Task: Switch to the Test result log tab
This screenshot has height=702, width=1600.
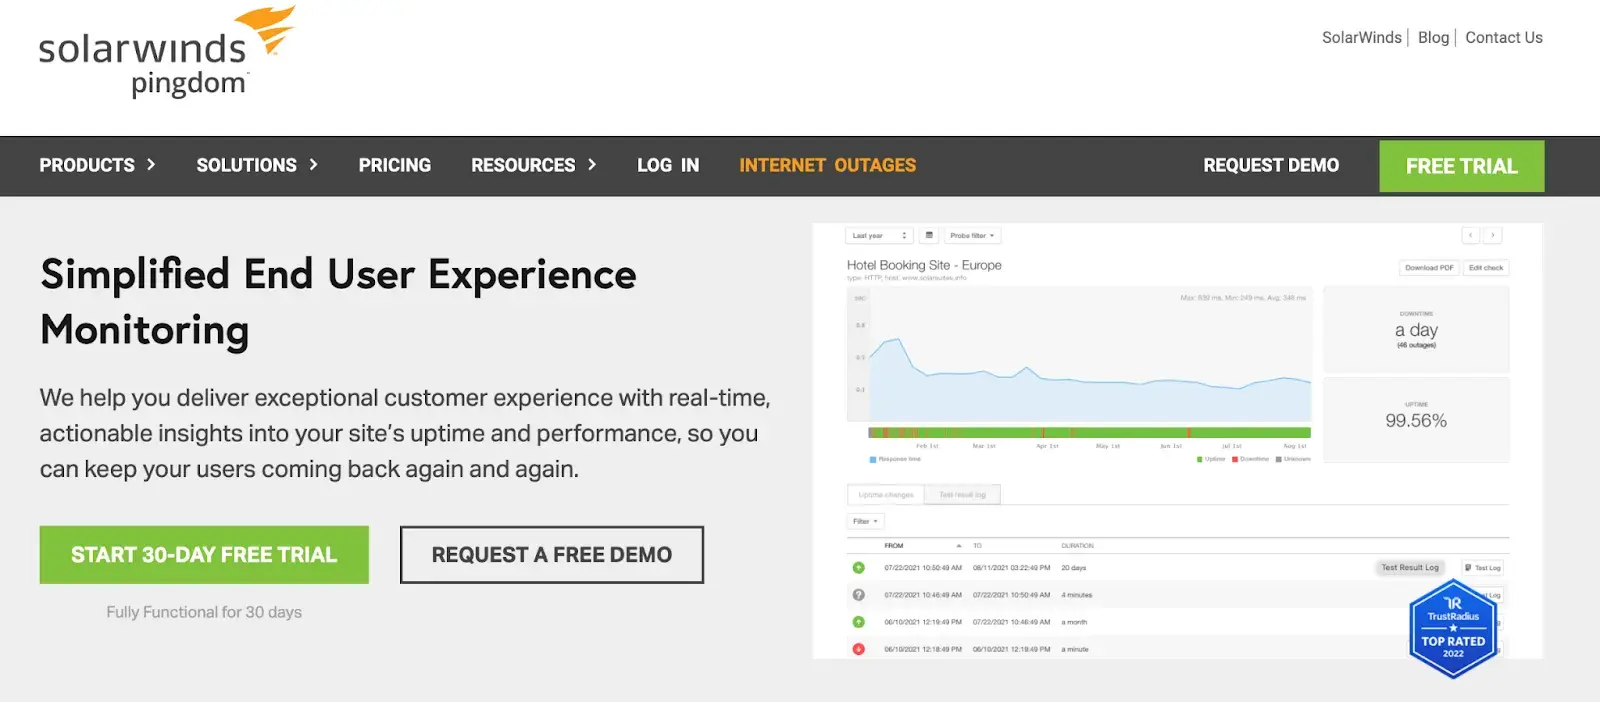Action: pyautogui.click(x=962, y=495)
